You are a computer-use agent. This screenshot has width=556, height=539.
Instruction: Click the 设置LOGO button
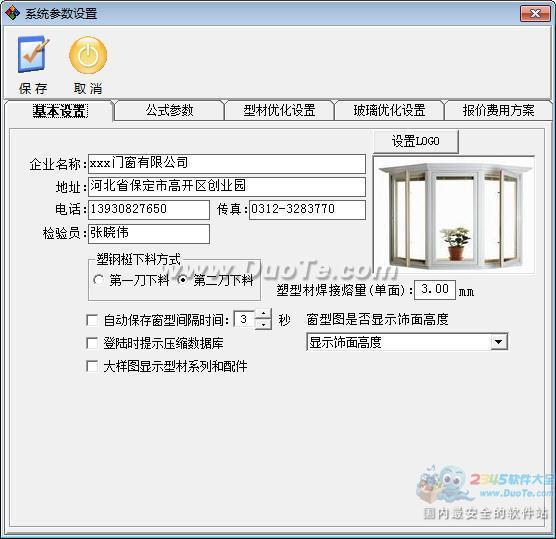point(416,141)
